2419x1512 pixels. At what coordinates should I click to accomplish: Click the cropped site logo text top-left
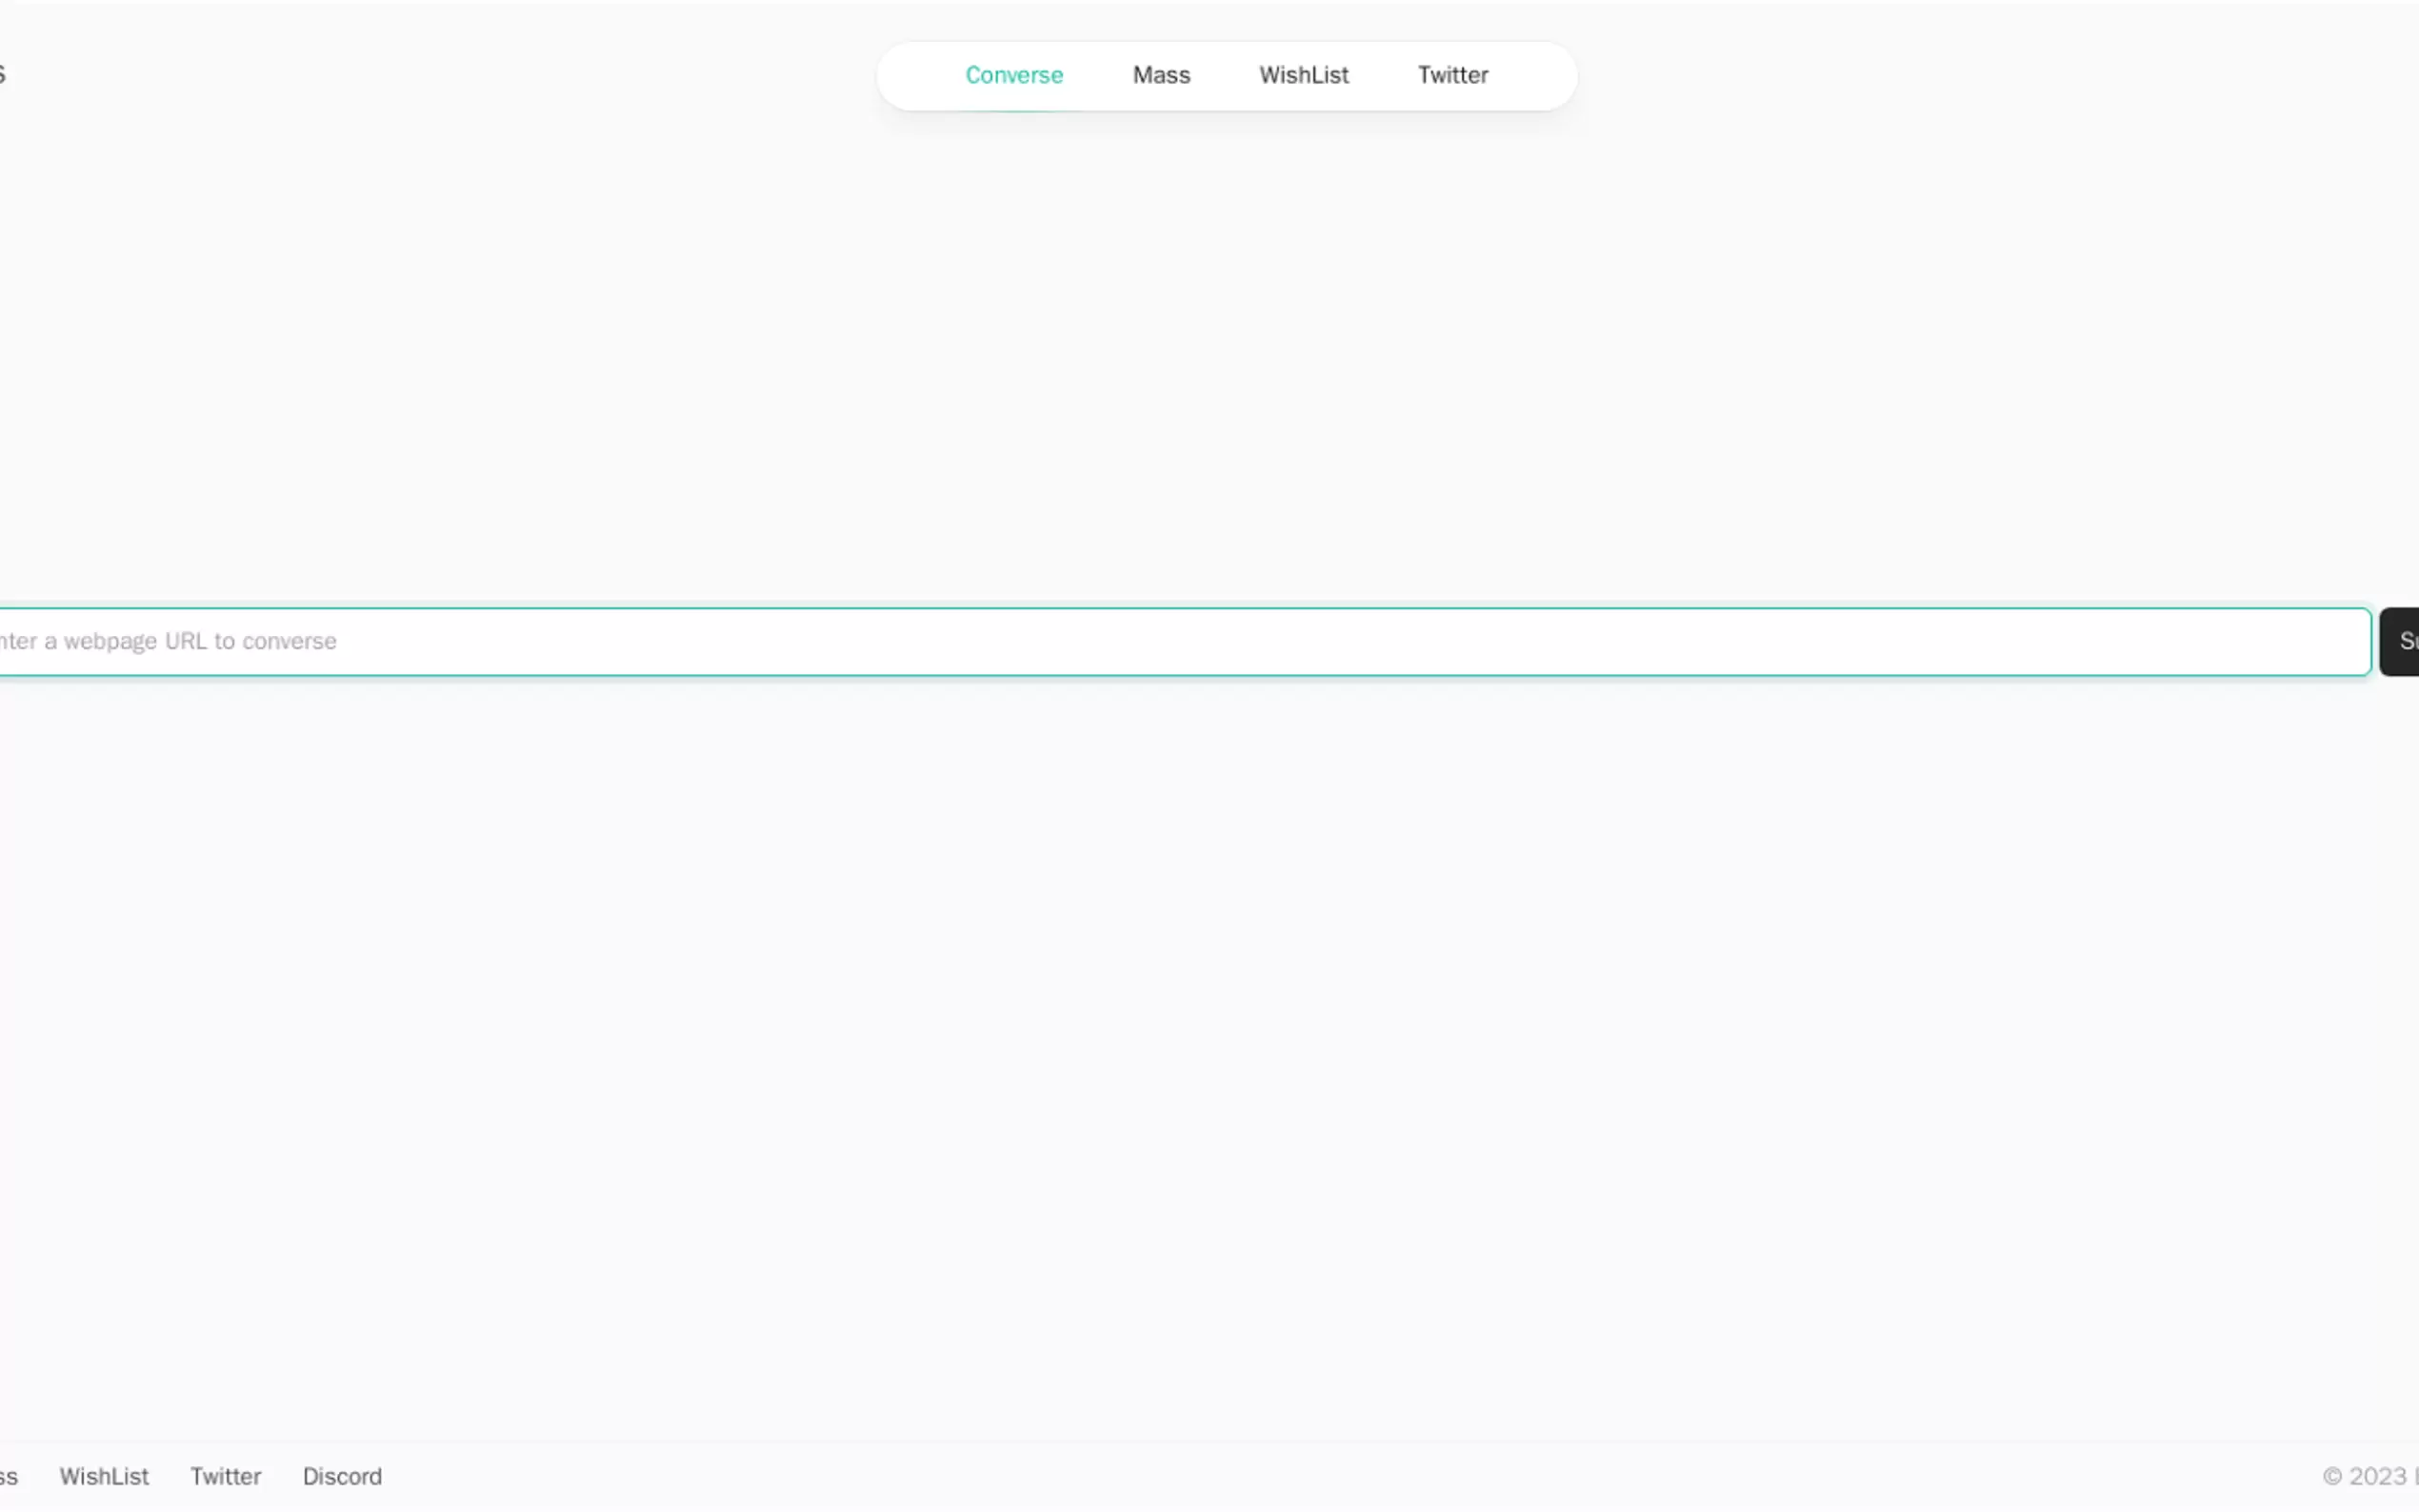[2, 74]
